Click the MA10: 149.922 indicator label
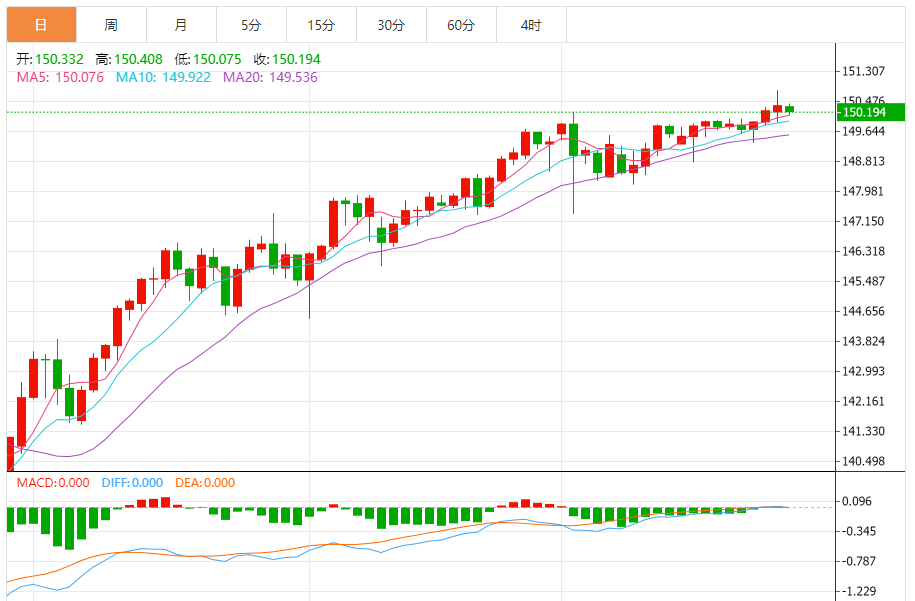915x601 pixels. pos(163,78)
